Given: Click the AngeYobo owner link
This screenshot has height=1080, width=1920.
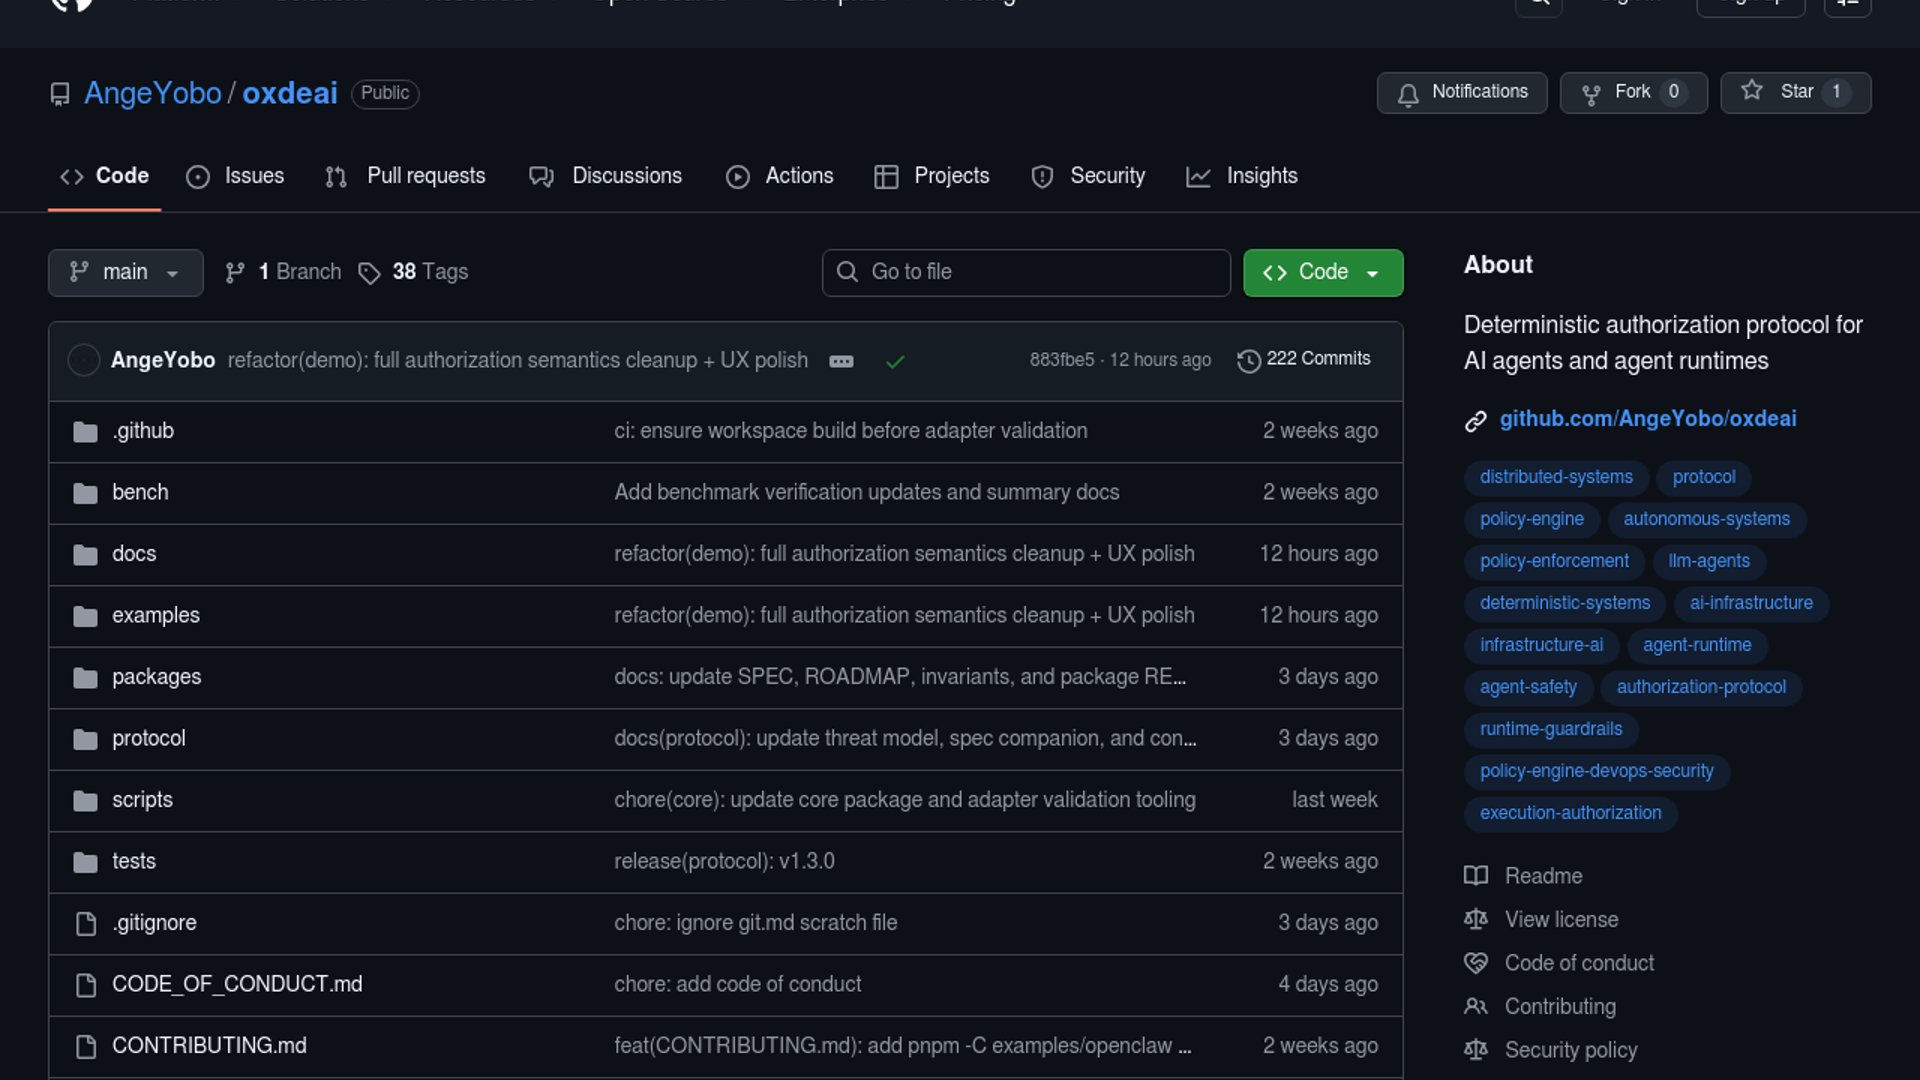Looking at the screenshot, I should tap(152, 93).
